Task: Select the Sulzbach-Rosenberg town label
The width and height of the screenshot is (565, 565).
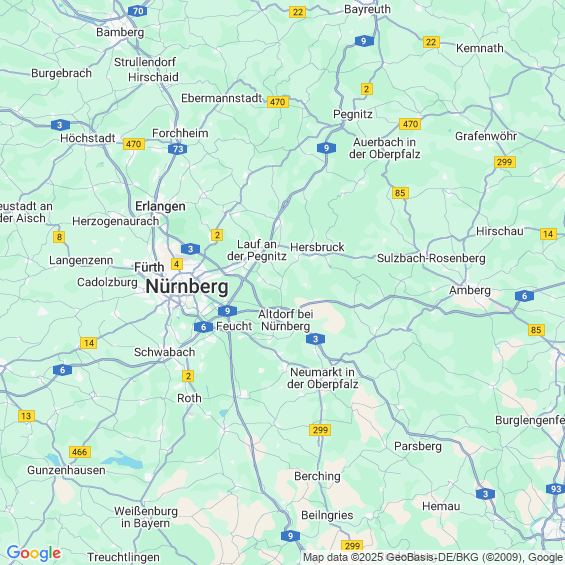Action: pos(431,258)
